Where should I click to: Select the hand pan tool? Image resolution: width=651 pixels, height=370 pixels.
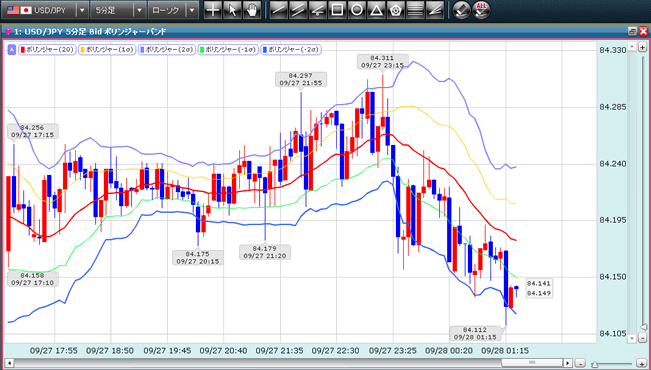(x=252, y=10)
